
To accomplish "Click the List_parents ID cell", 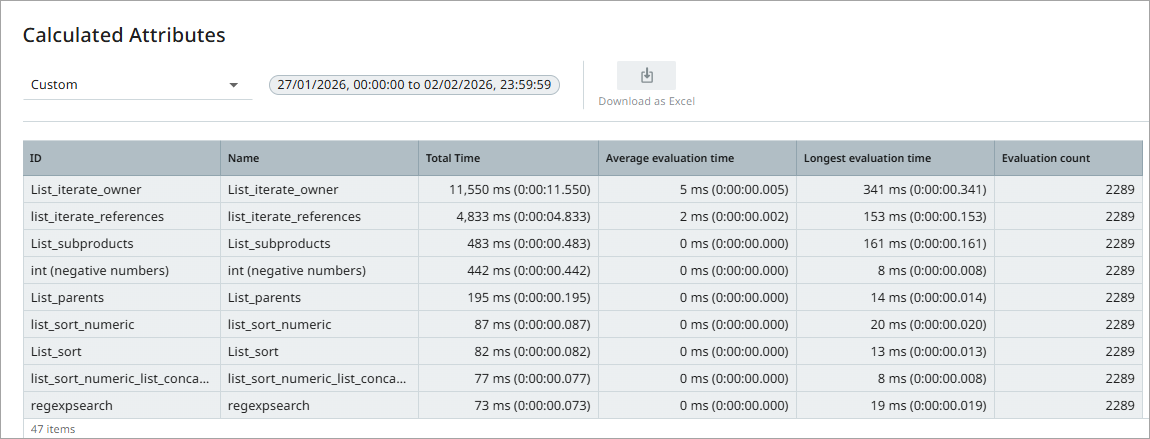I will tap(67, 297).
